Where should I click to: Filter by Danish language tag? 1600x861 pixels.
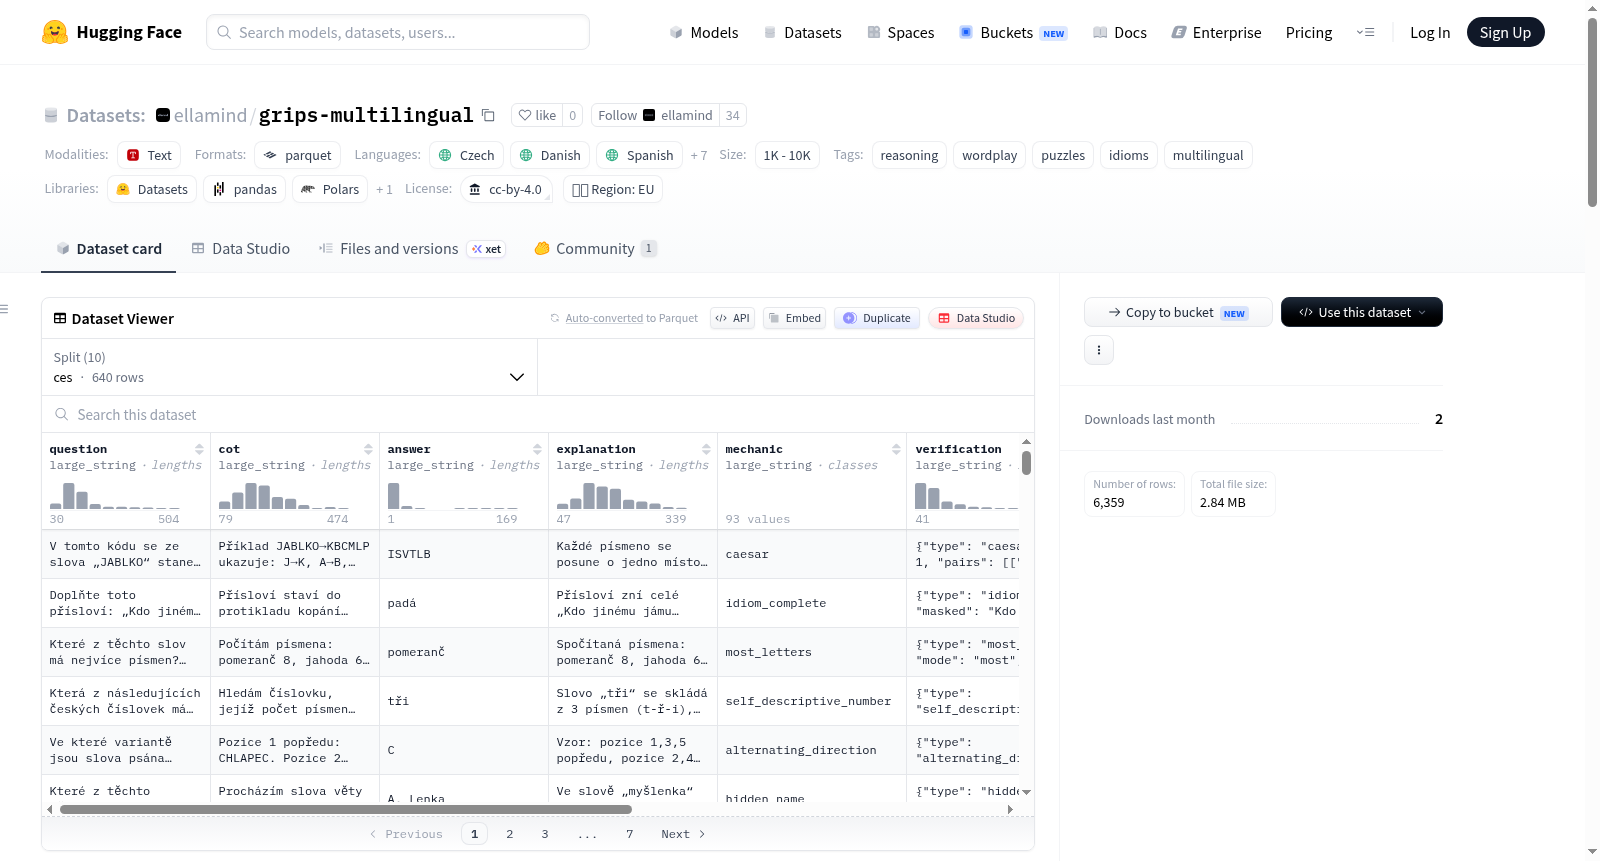tap(550, 155)
